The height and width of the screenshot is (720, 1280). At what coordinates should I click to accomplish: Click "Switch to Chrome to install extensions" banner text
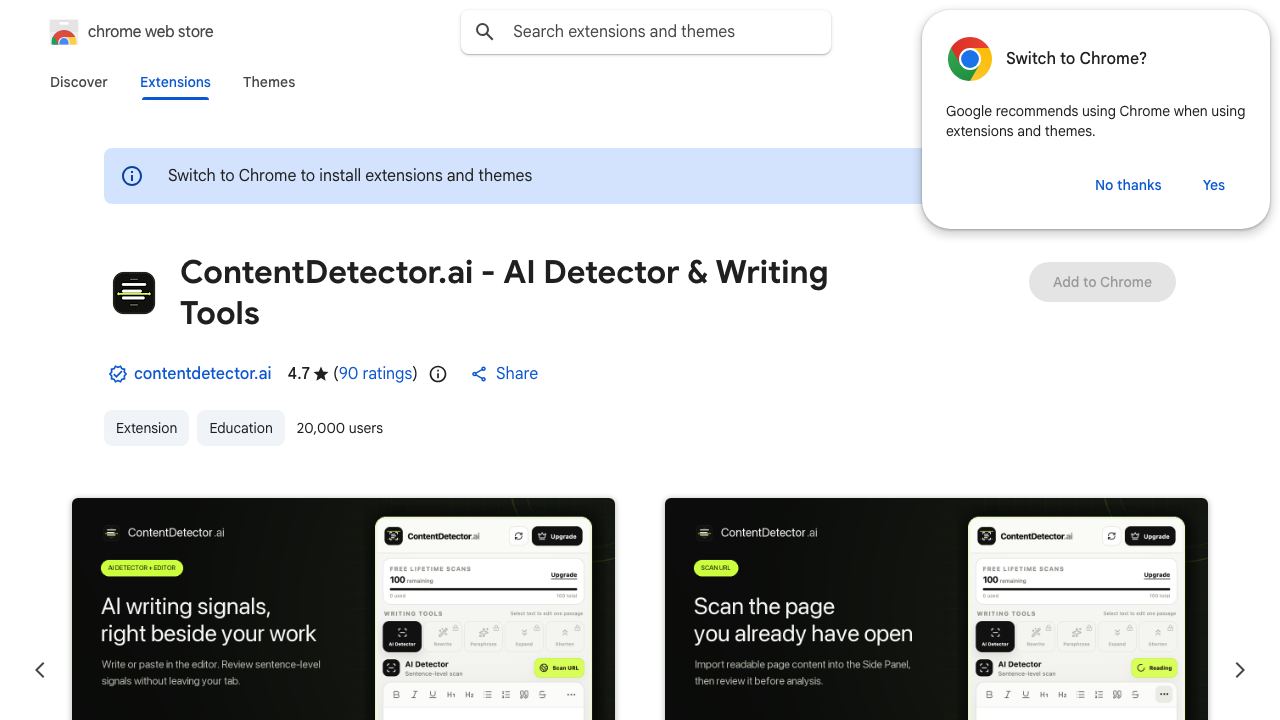click(x=350, y=176)
